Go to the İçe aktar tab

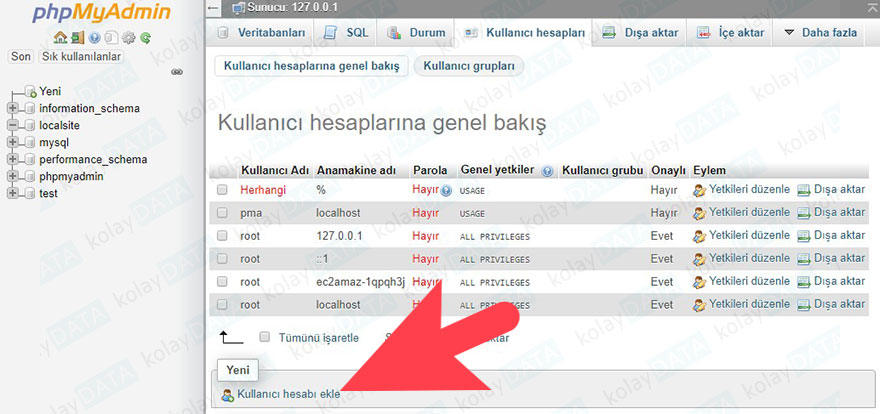tap(731, 33)
